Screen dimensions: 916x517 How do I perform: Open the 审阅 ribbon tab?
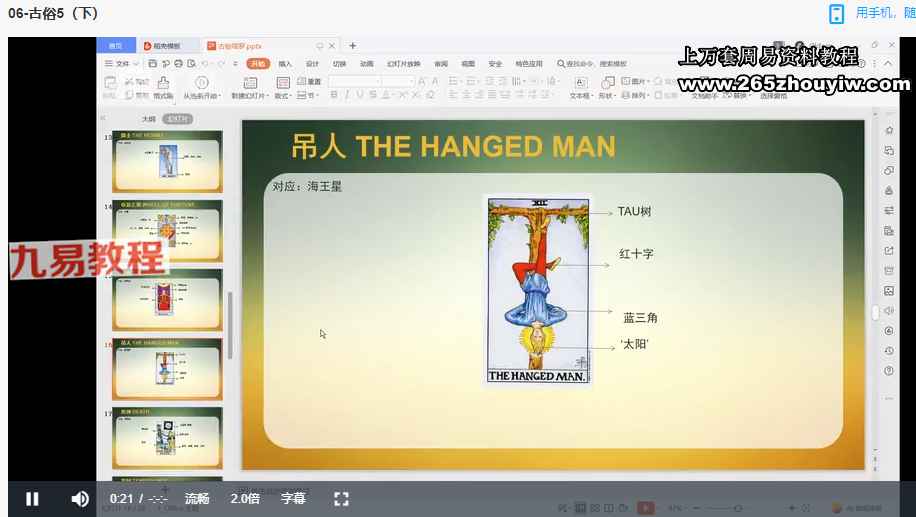(441, 64)
